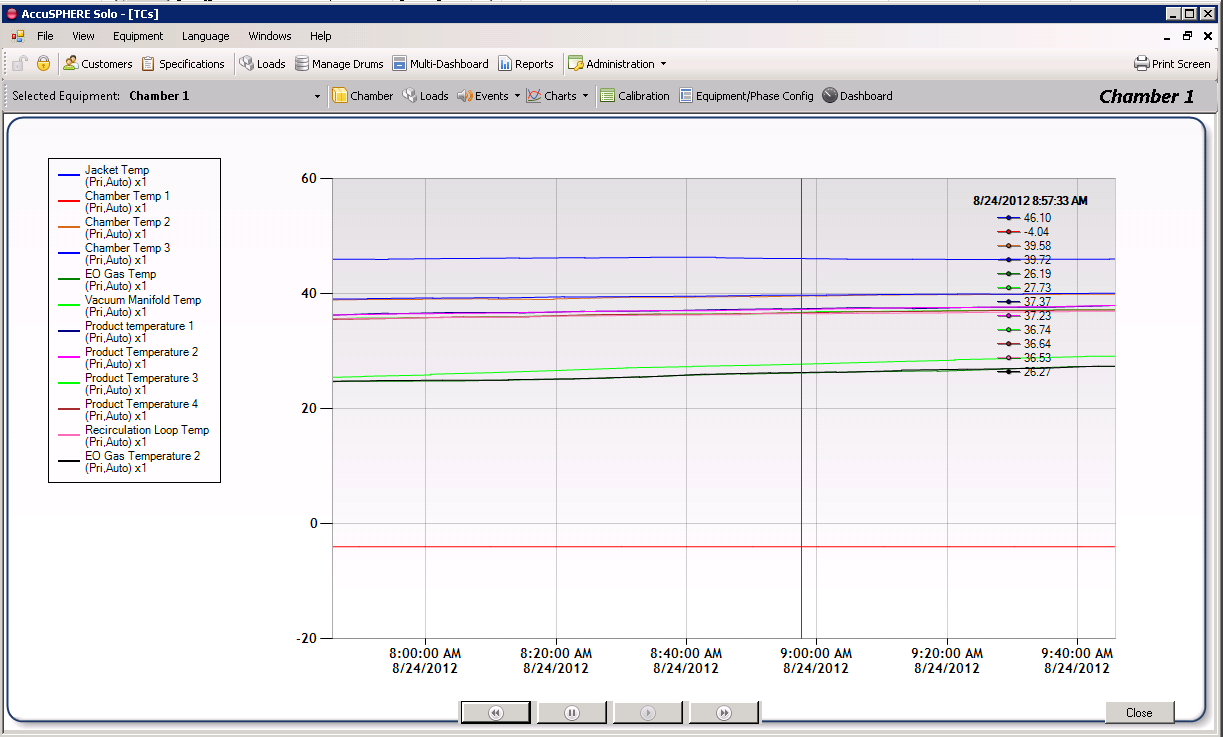Viewport: 1223px width, 737px height.
Task: Click the Manage Drums icon
Action: click(302, 64)
